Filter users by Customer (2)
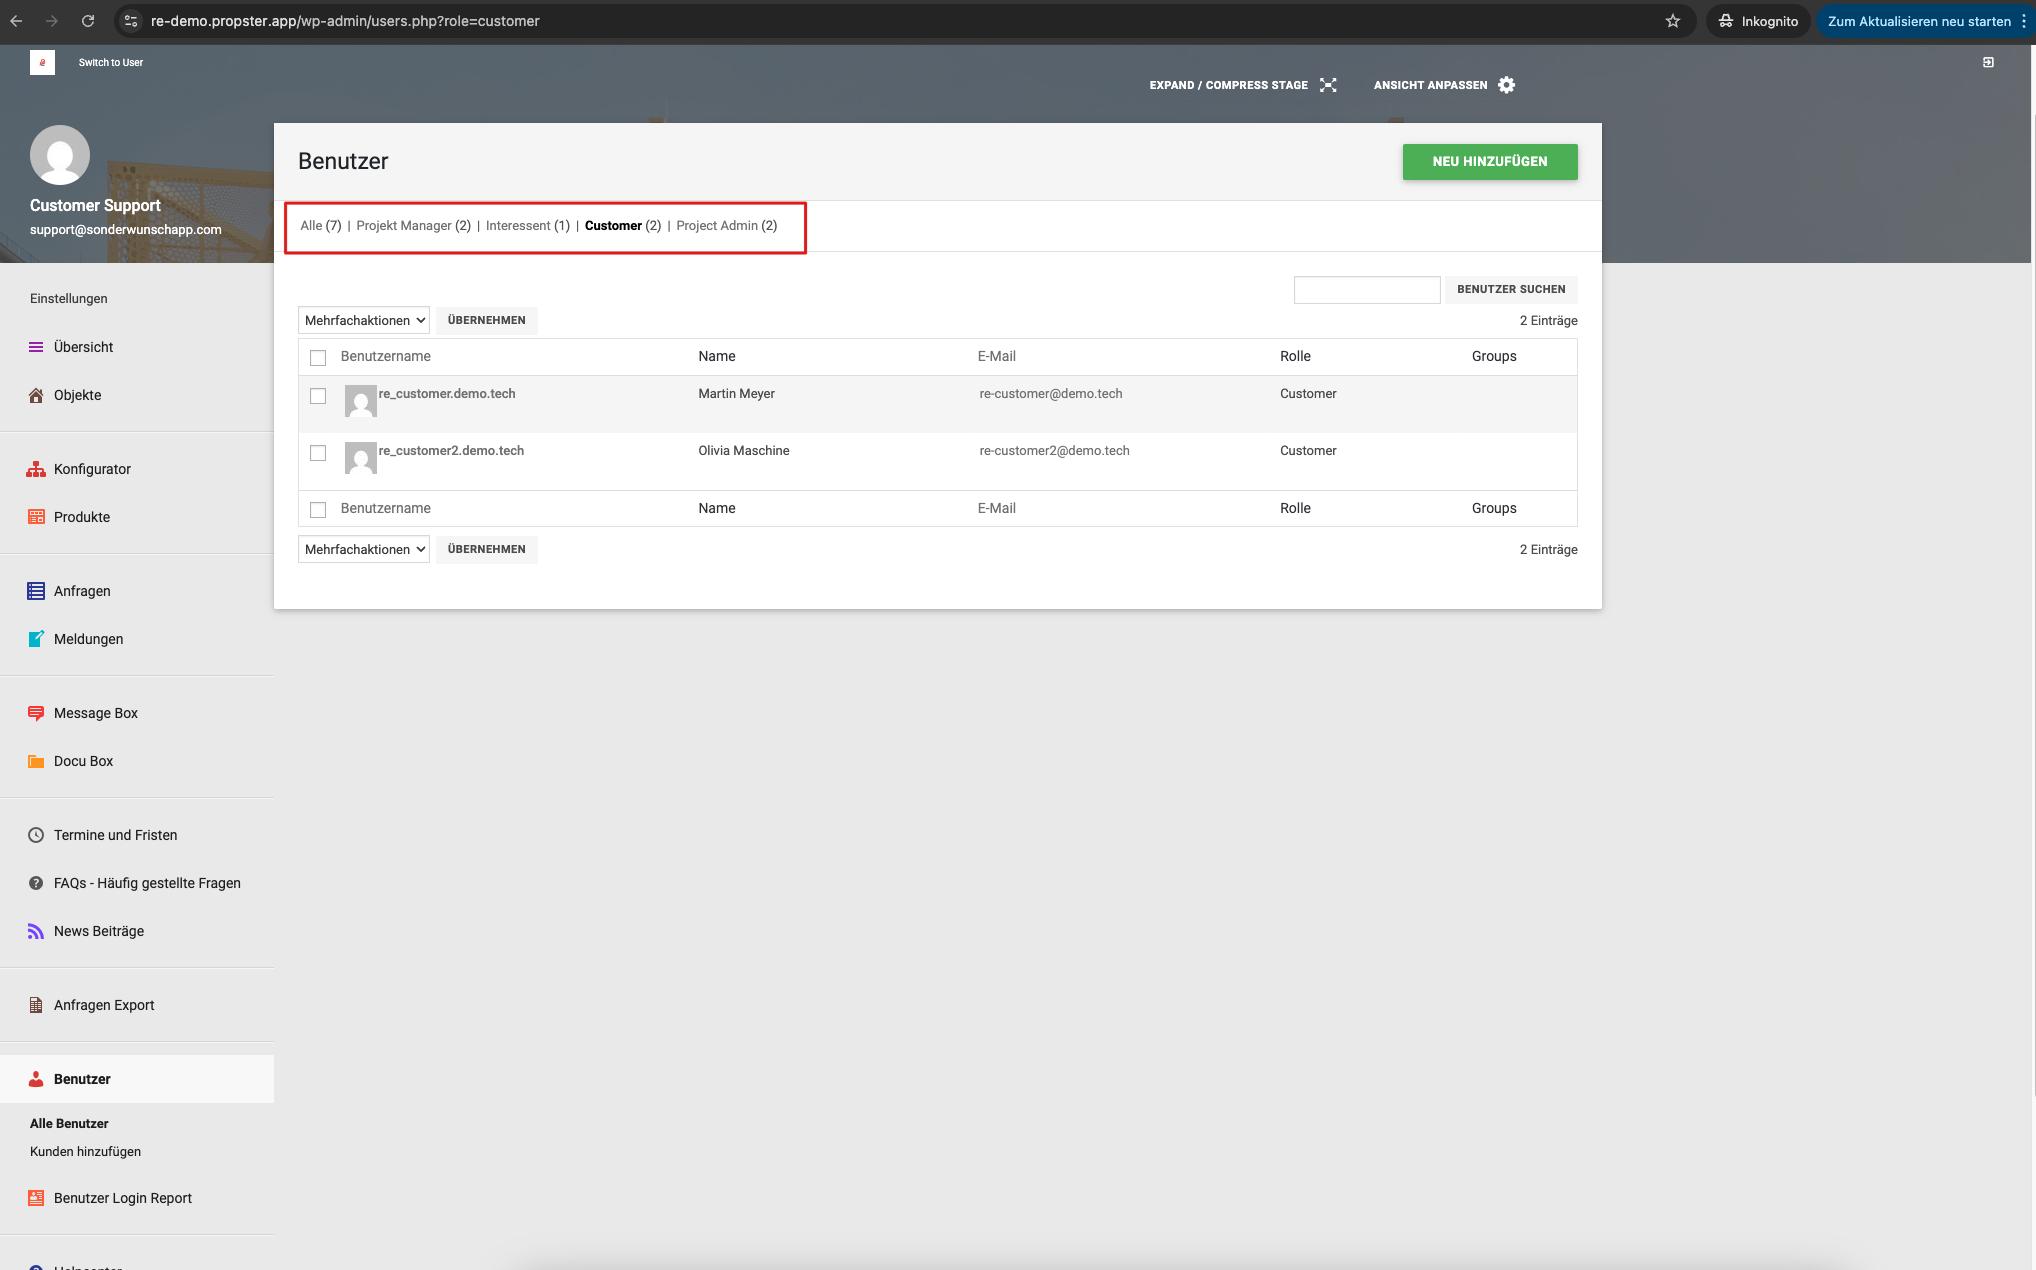The height and width of the screenshot is (1270, 2036). pyautogui.click(x=623, y=226)
